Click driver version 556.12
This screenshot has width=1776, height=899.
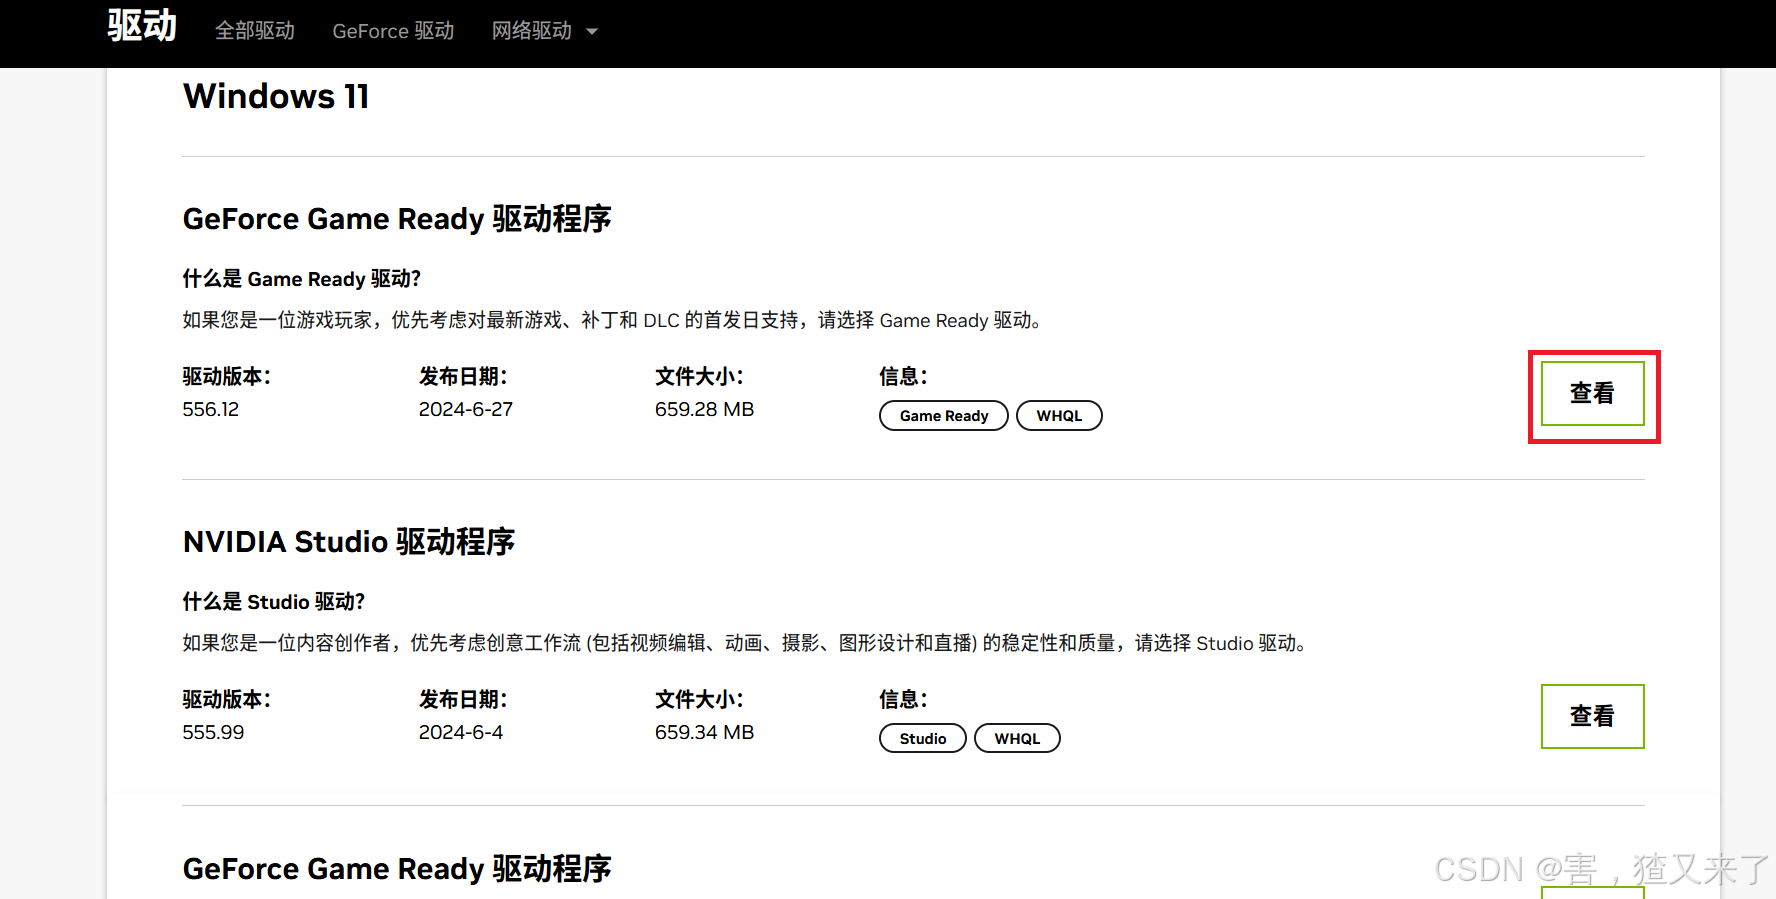[211, 410]
